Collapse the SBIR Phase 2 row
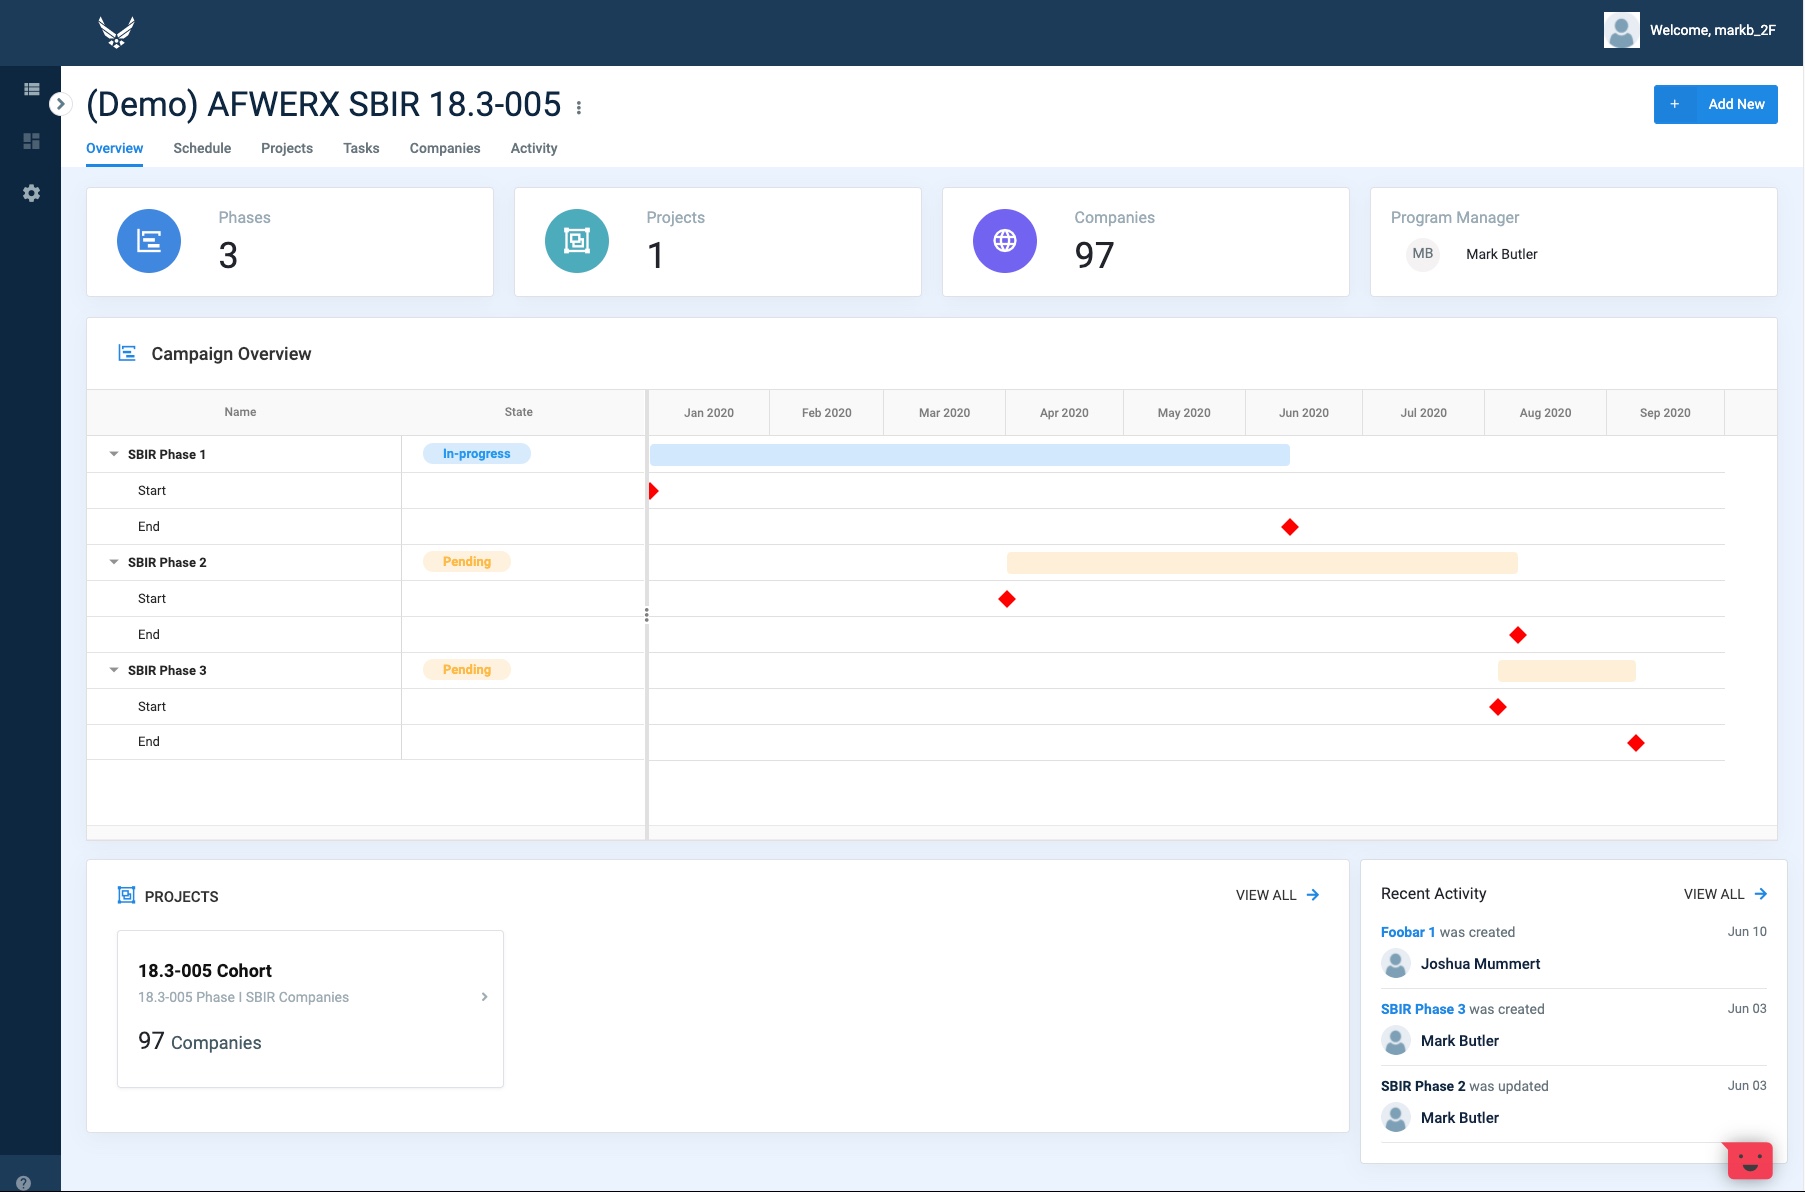The height and width of the screenshot is (1192, 1805). 114,562
